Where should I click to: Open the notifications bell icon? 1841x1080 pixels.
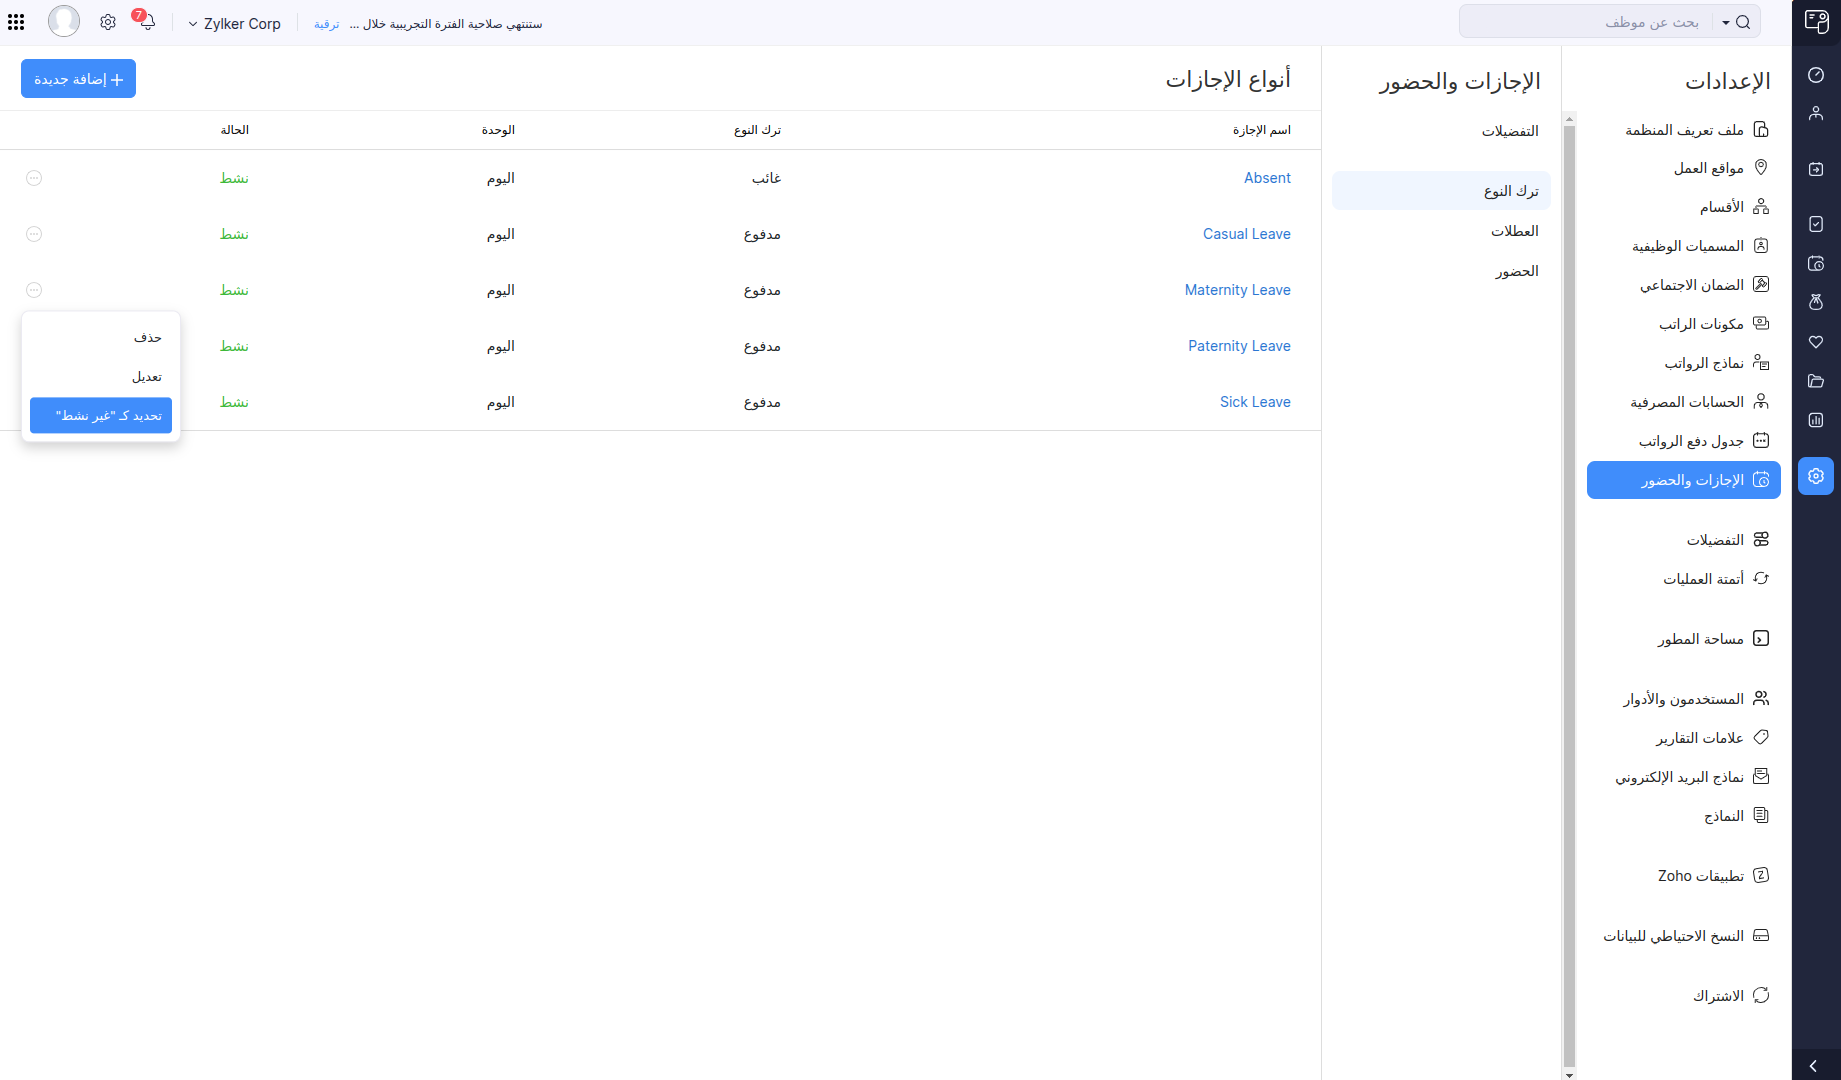click(147, 22)
